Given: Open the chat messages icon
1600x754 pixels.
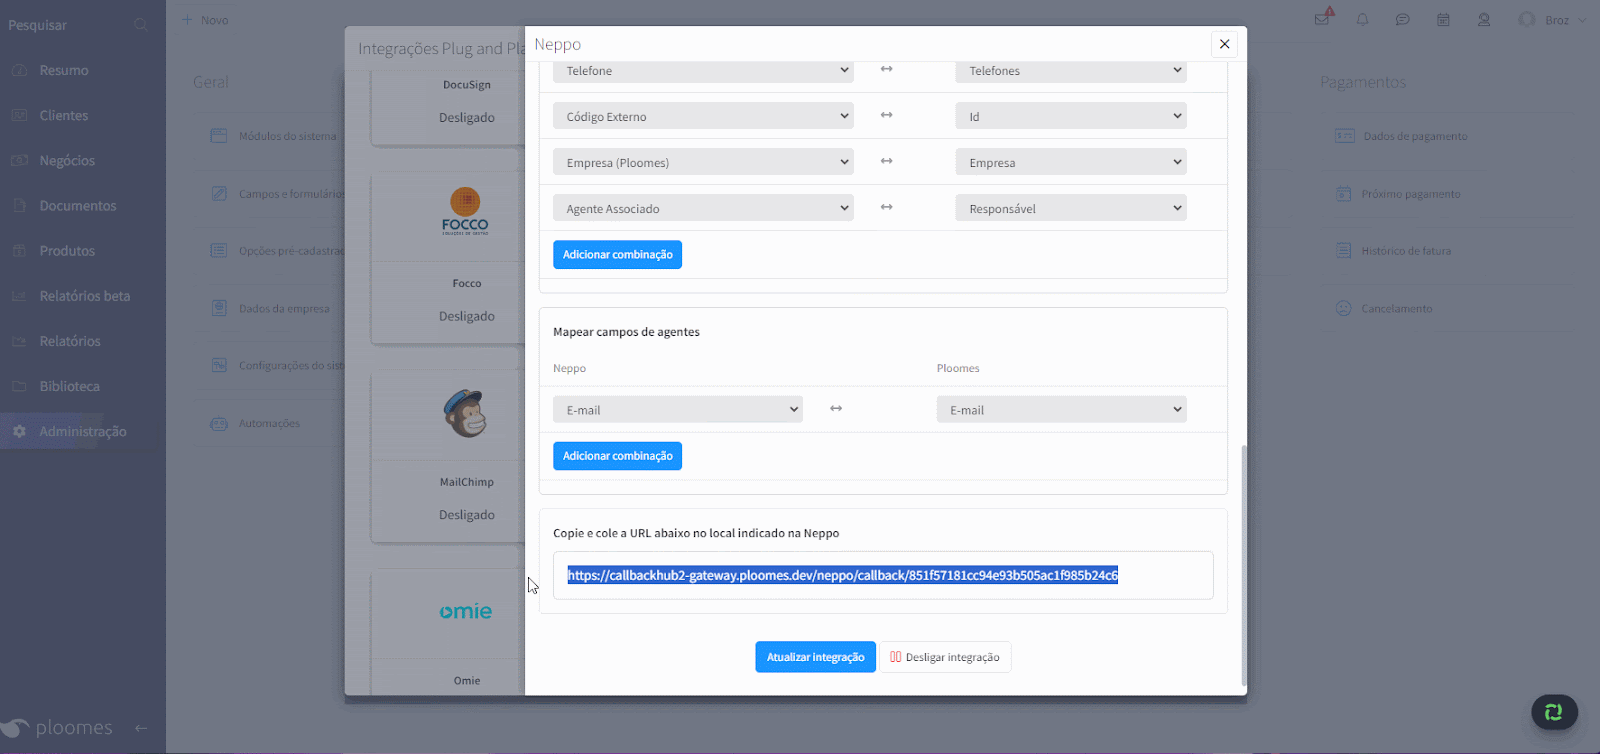Looking at the screenshot, I should [x=1403, y=20].
